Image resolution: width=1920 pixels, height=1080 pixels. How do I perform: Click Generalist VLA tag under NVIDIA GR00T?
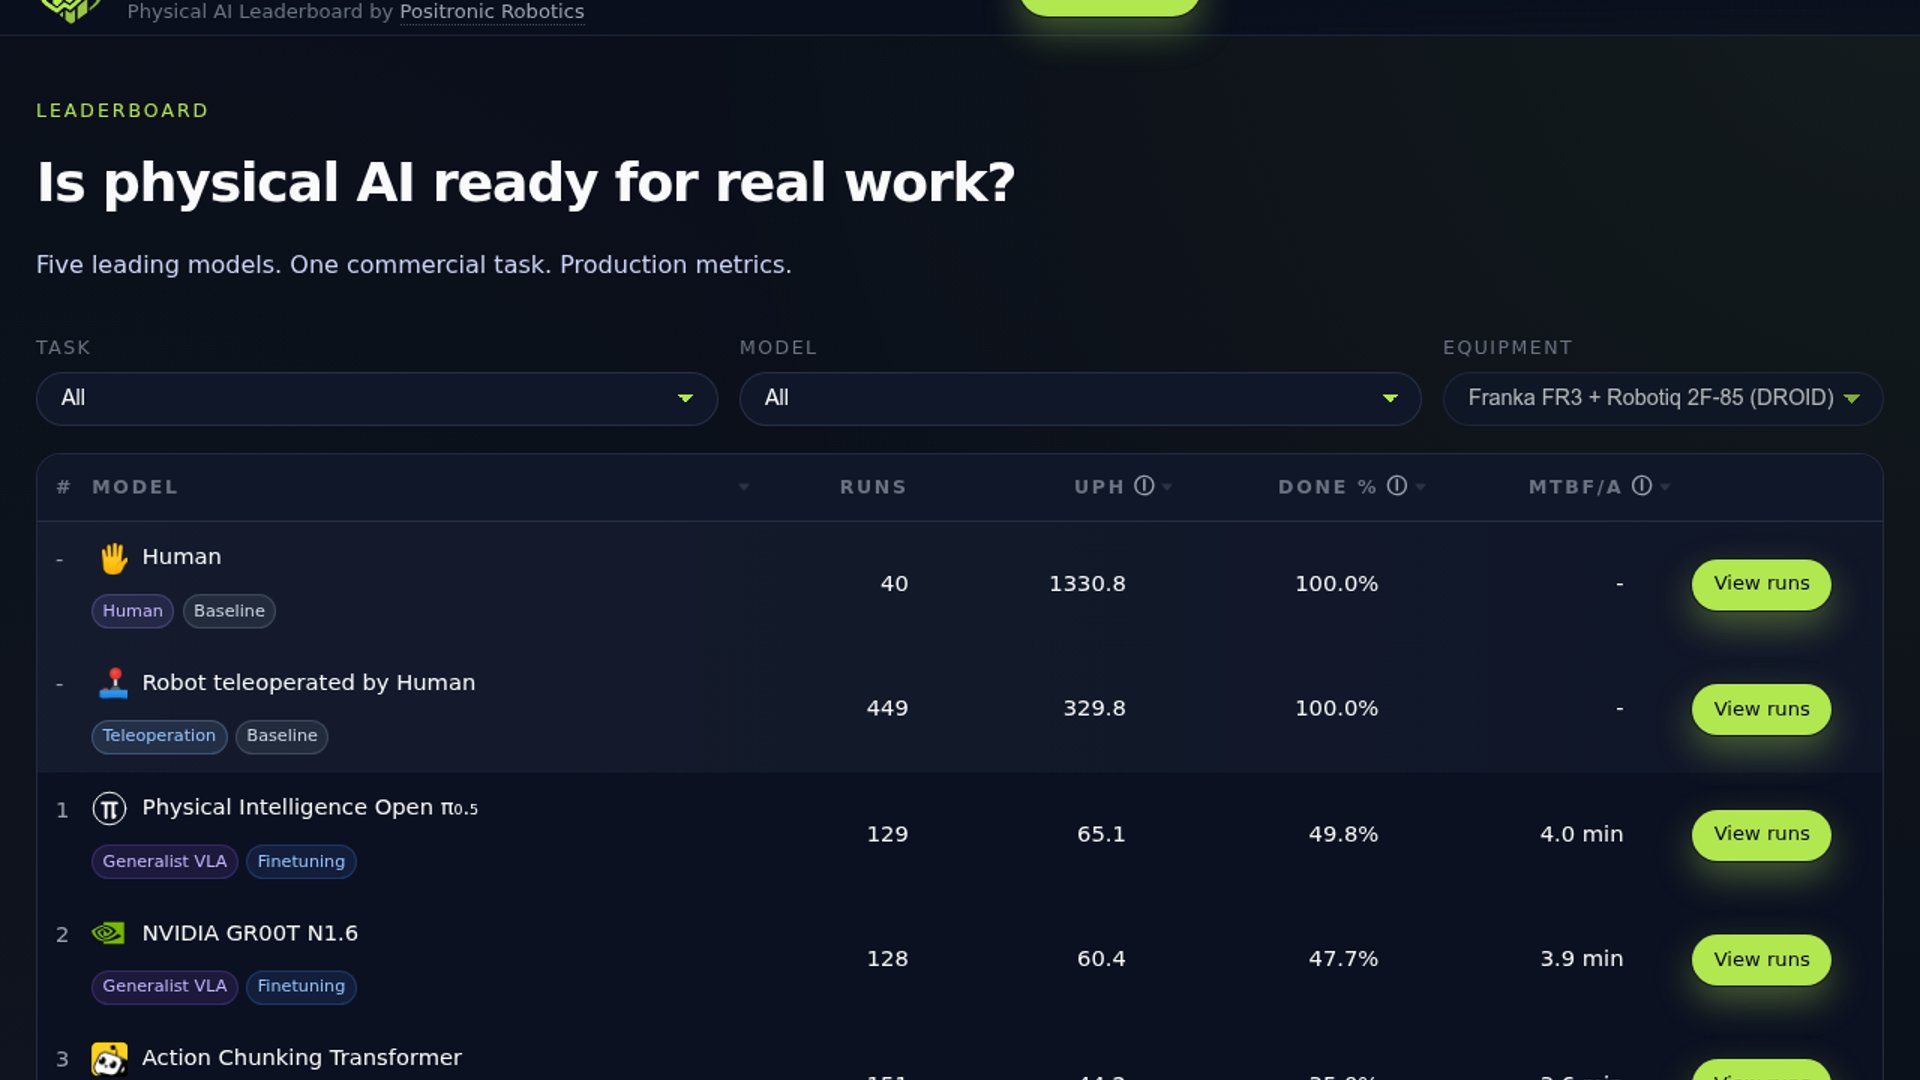pos(164,986)
